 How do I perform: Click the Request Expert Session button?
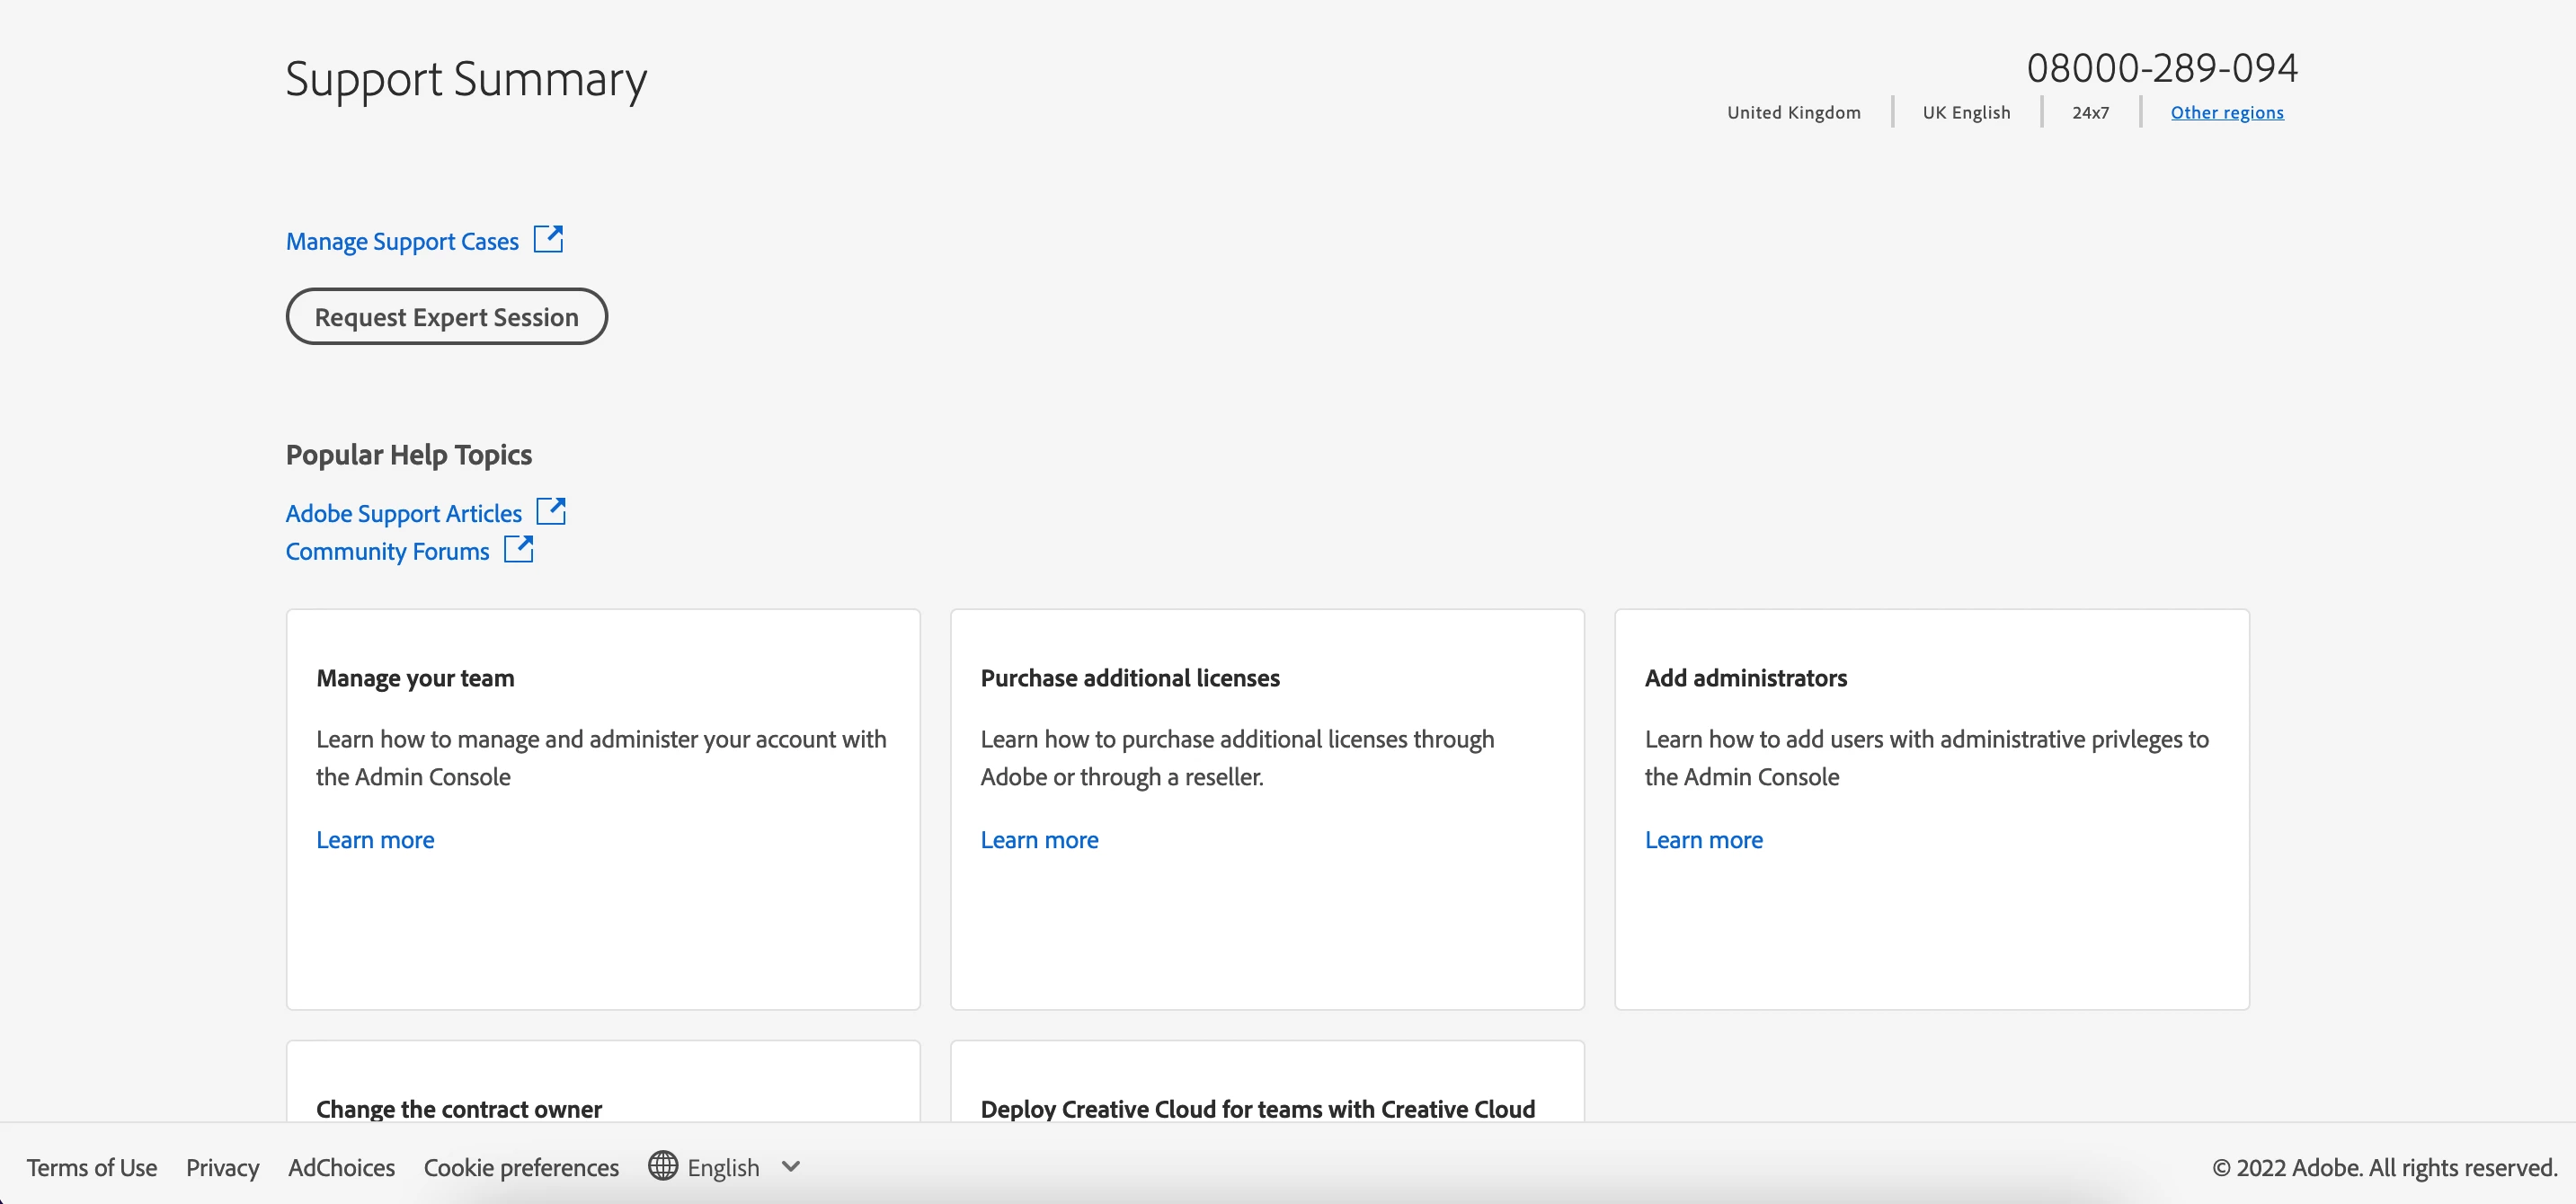click(x=446, y=316)
